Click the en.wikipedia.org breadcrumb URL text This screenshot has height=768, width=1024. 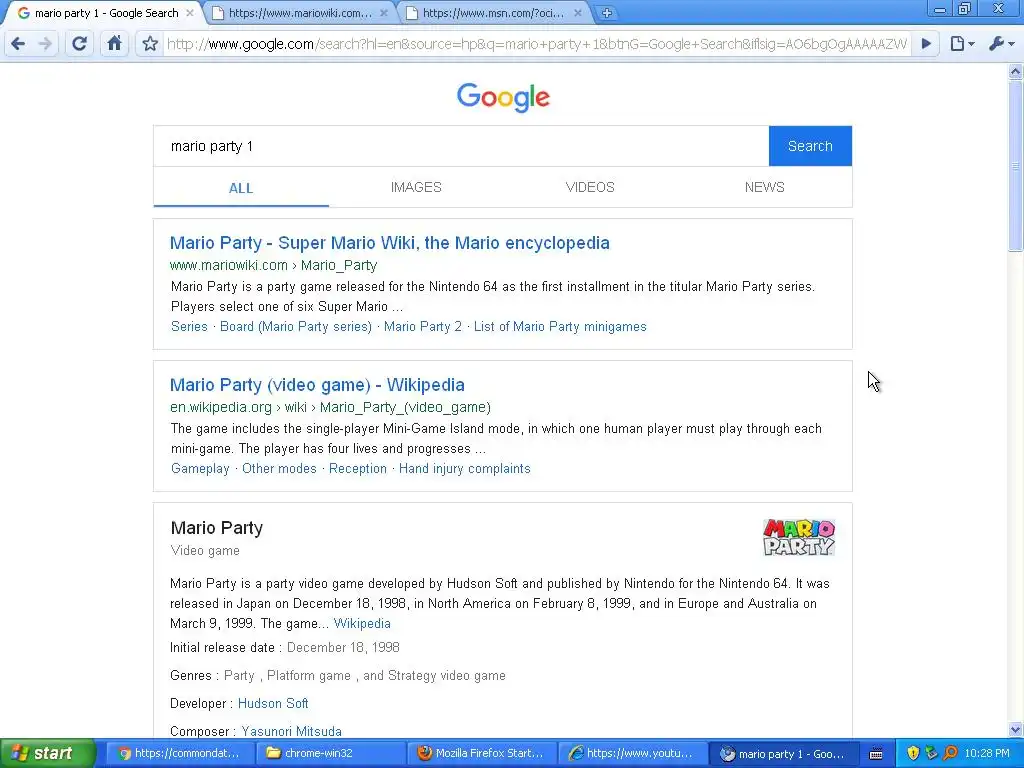click(x=330, y=408)
